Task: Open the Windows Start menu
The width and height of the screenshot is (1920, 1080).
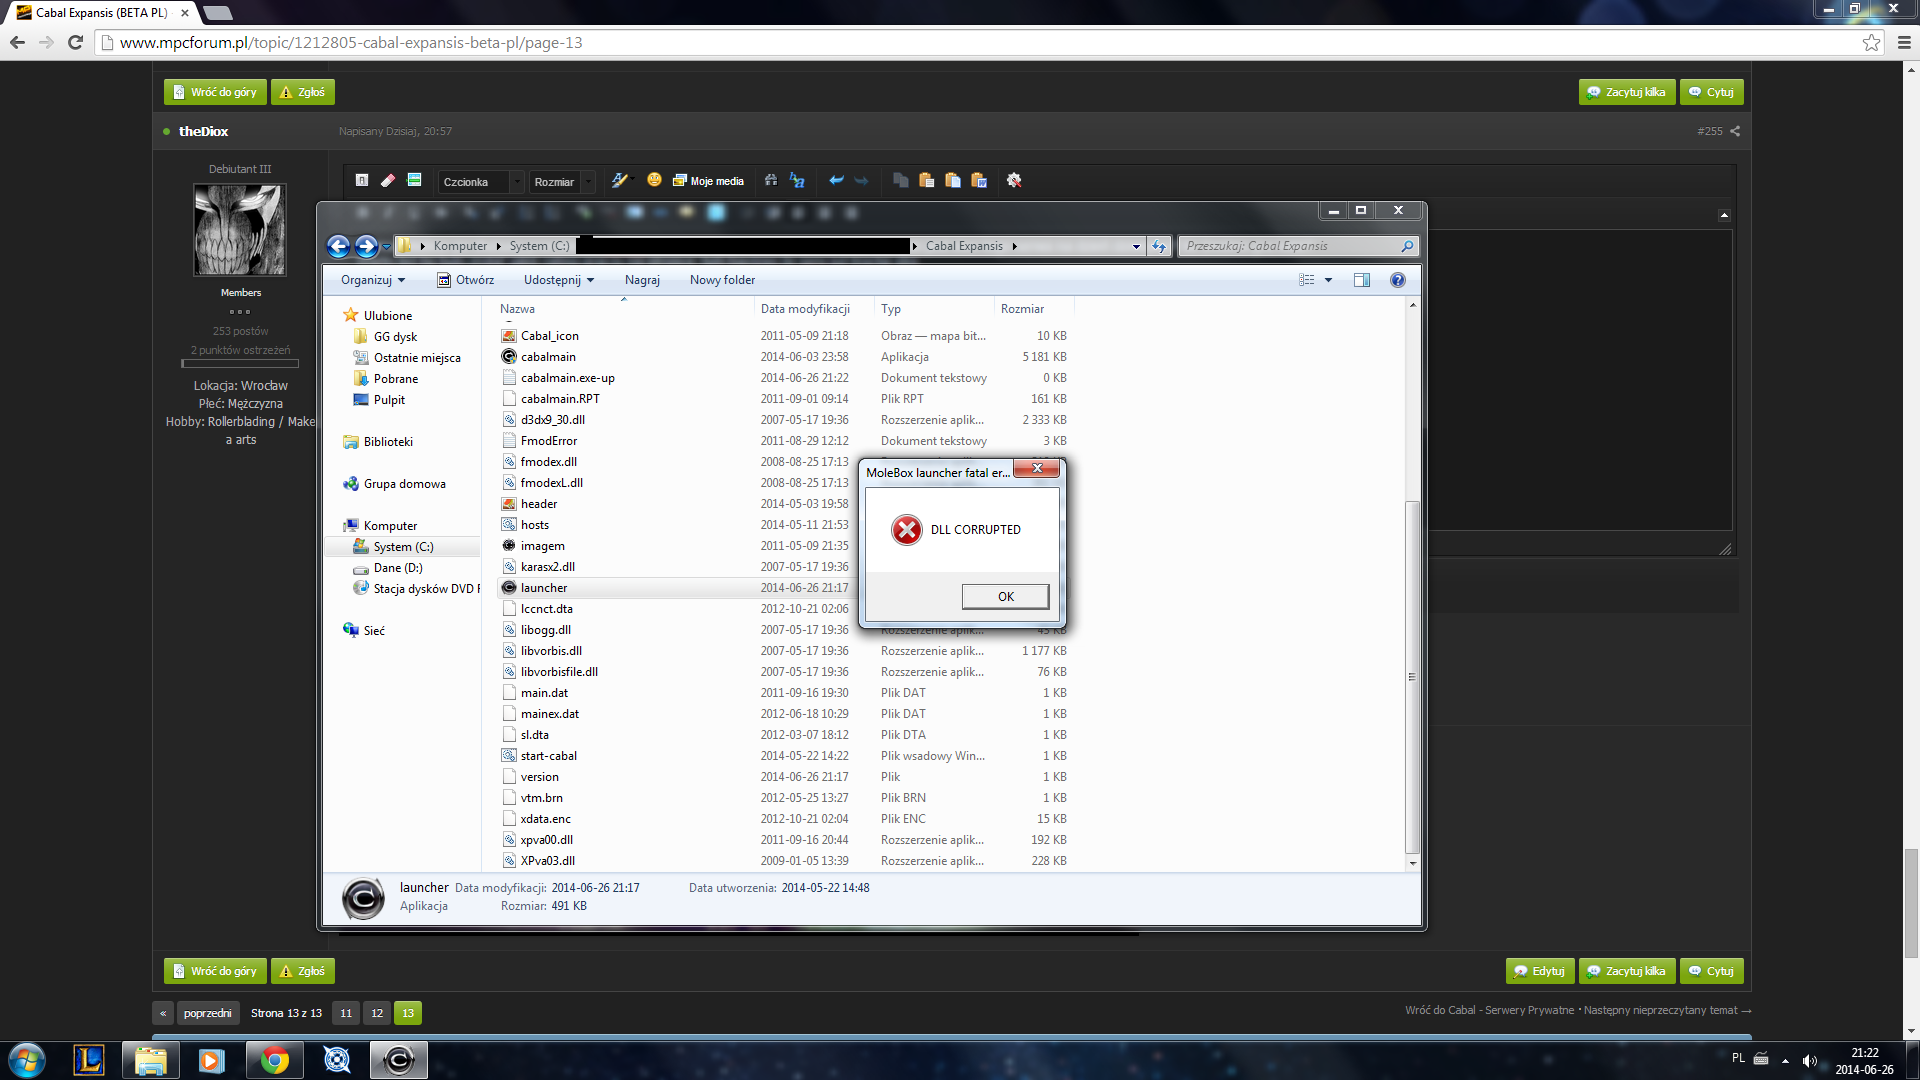Action: [x=27, y=1060]
